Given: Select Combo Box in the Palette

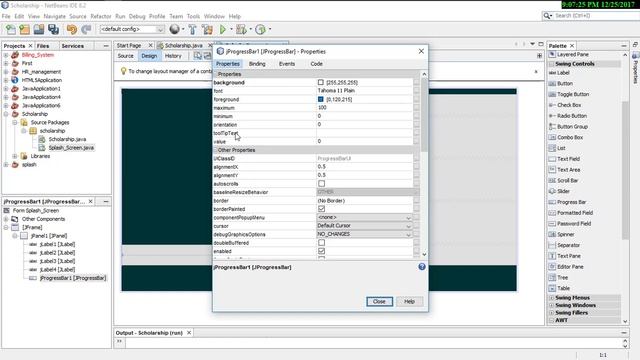Looking at the screenshot, I should 570,138.
